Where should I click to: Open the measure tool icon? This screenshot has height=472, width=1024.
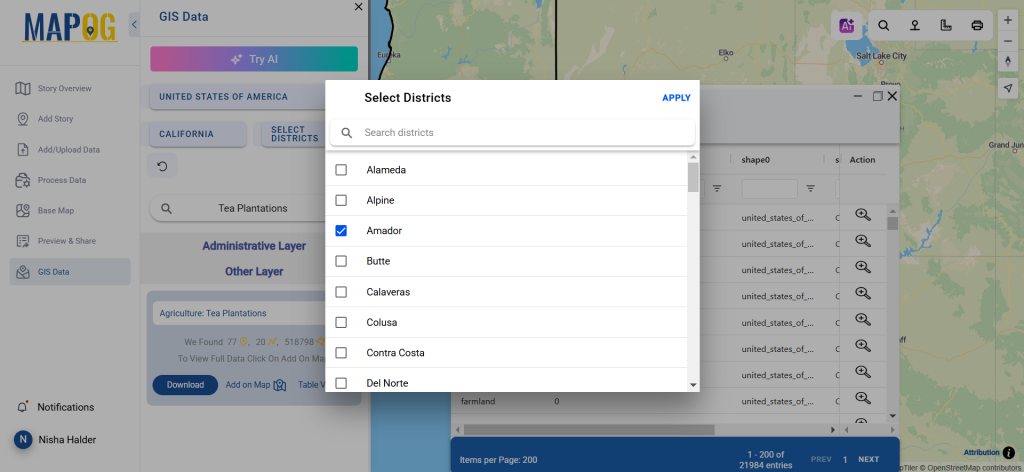[946, 25]
